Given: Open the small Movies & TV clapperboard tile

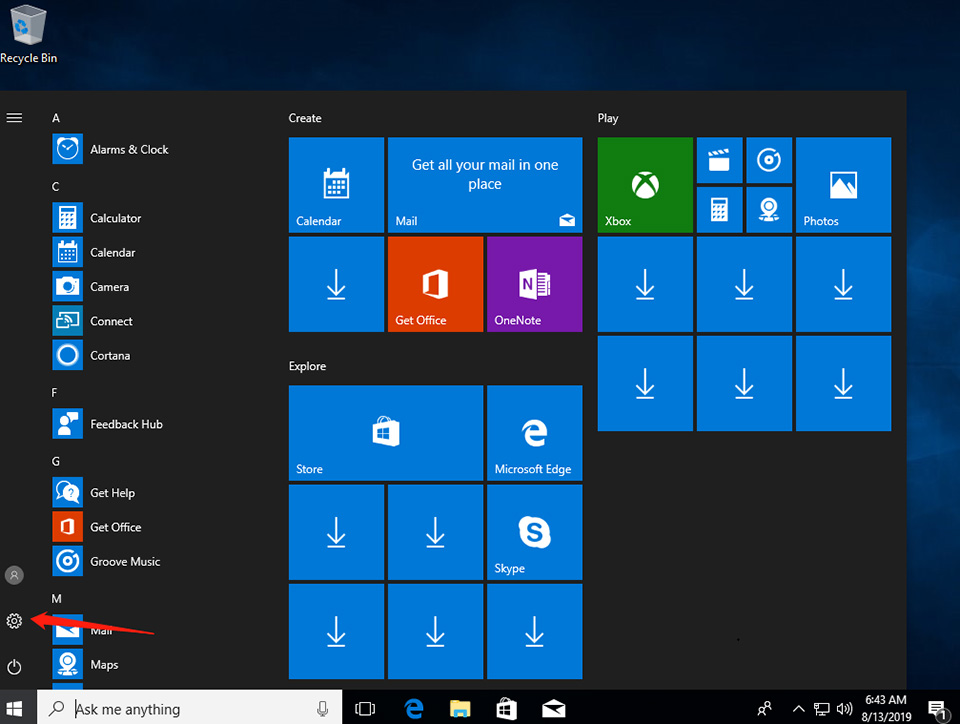Looking at the screenshot, I should (719, 160).
